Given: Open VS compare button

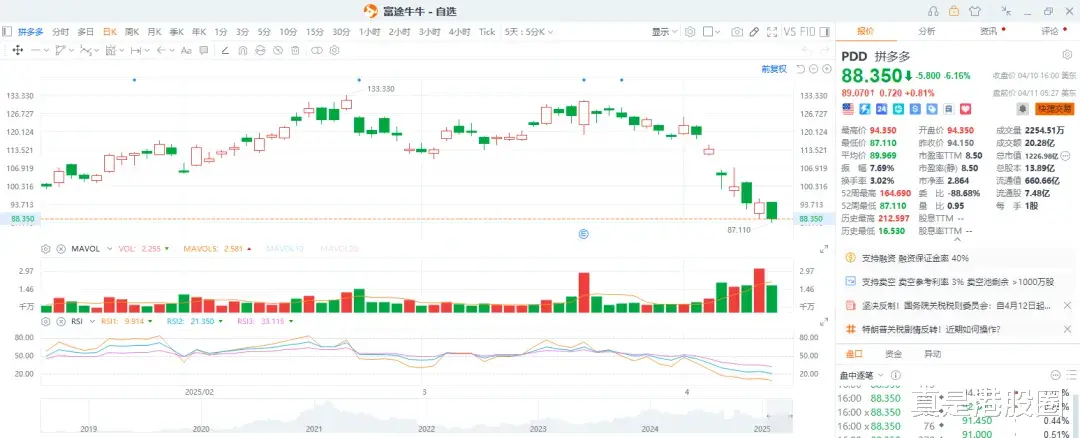Looking at the screenshot, I should [789, 32].
